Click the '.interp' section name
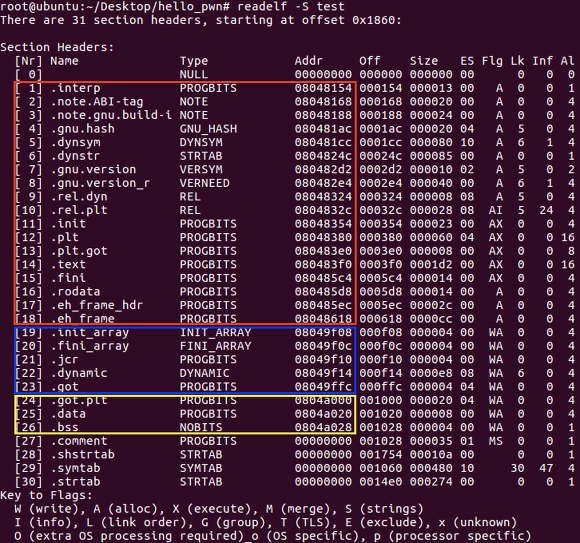Screen dimensions: 580x543 (x=75, y=88)
